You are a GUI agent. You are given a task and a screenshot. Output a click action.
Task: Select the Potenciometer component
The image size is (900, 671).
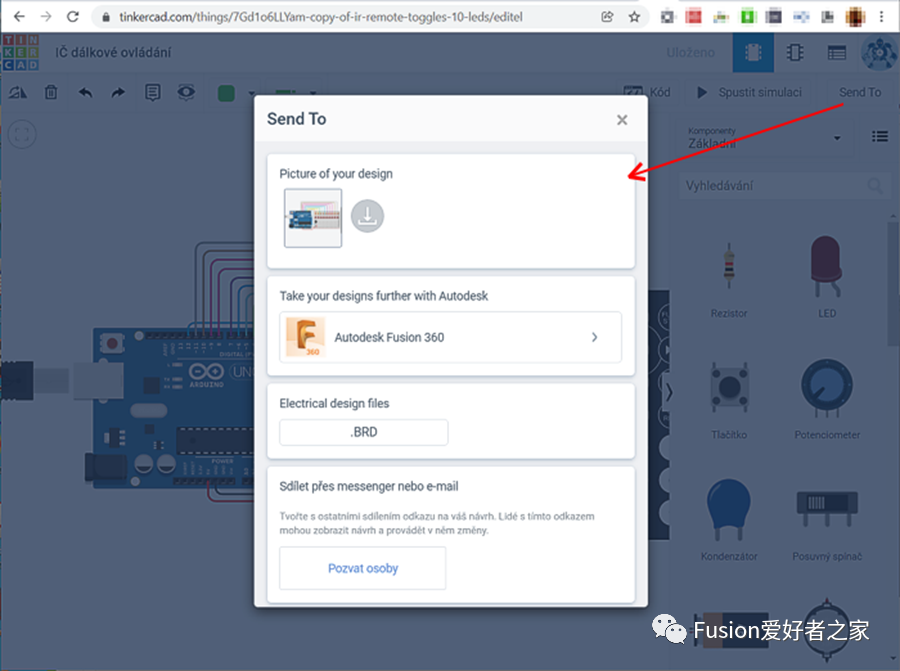(x=827, y=399)
